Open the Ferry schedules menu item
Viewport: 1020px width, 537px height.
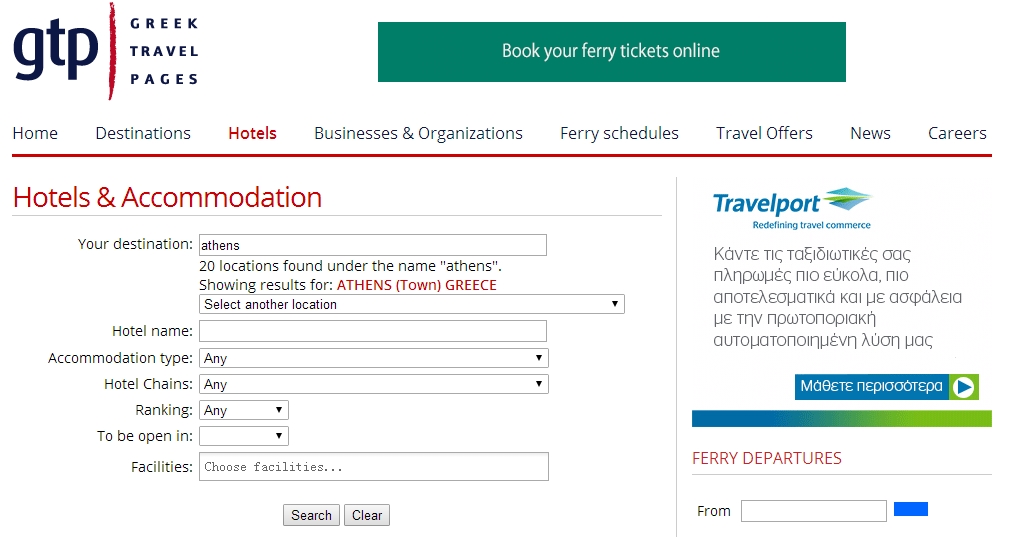point(619,133)
